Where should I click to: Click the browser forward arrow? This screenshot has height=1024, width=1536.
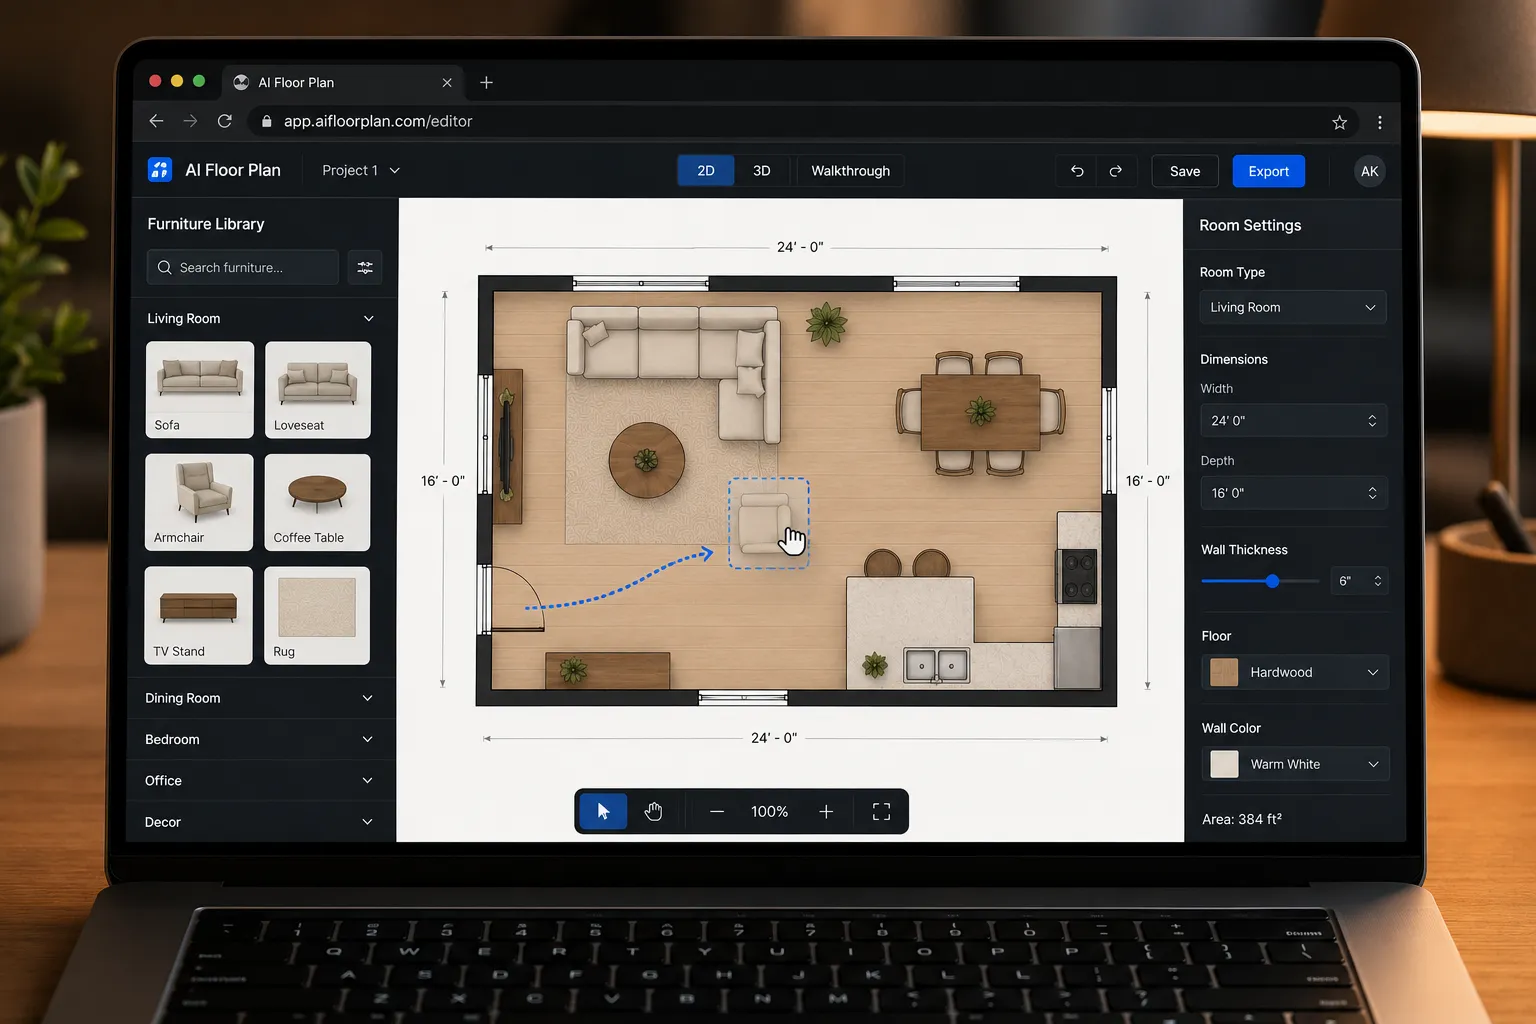[x=190, y=121]
